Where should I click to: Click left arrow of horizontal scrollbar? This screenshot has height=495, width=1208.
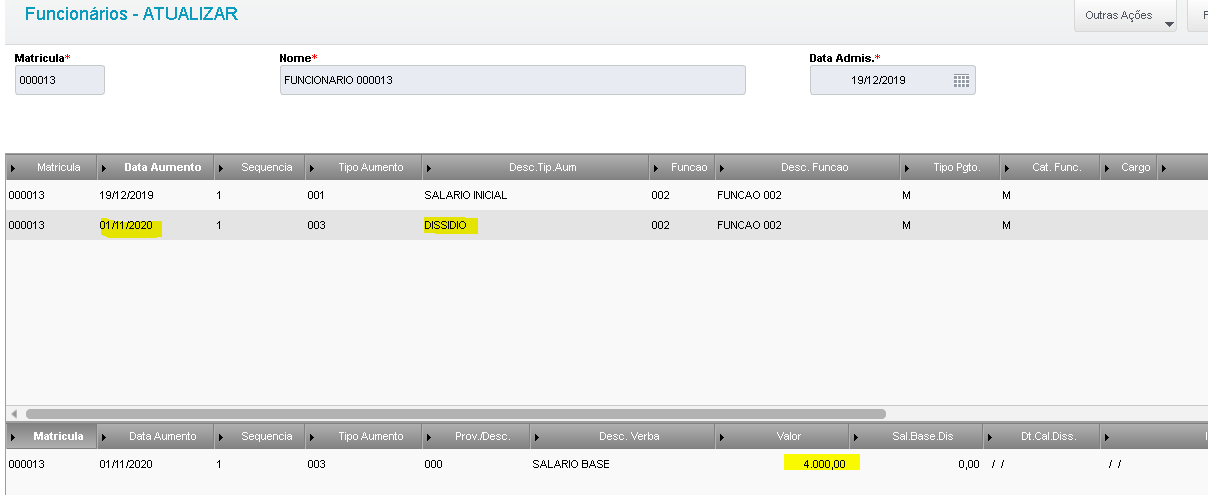pyautogui.click(x=14, y=413)
